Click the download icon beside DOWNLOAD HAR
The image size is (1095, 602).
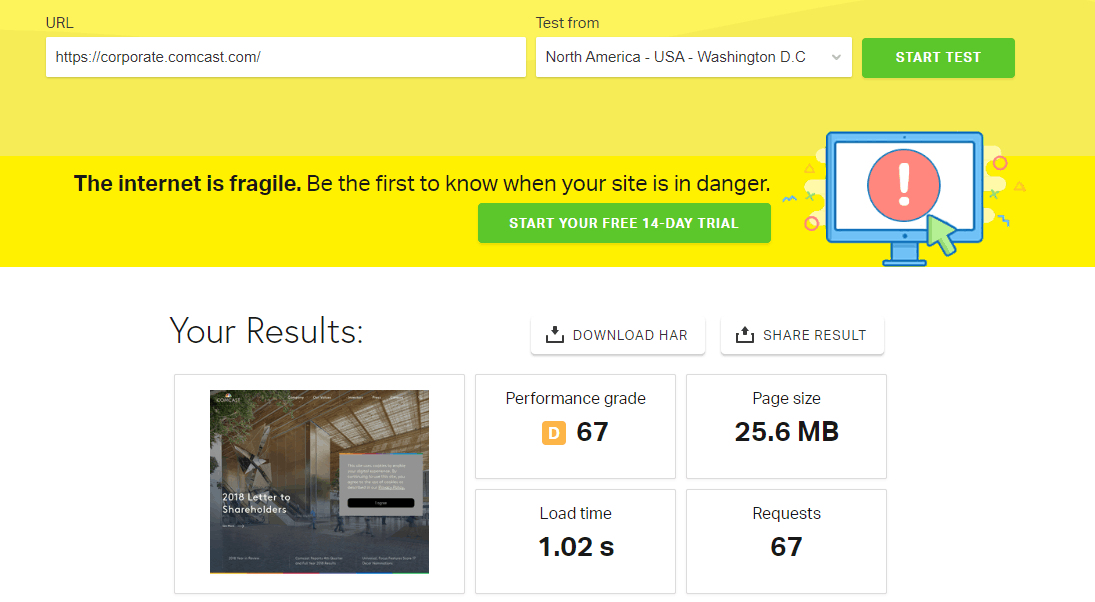point(555,335)
